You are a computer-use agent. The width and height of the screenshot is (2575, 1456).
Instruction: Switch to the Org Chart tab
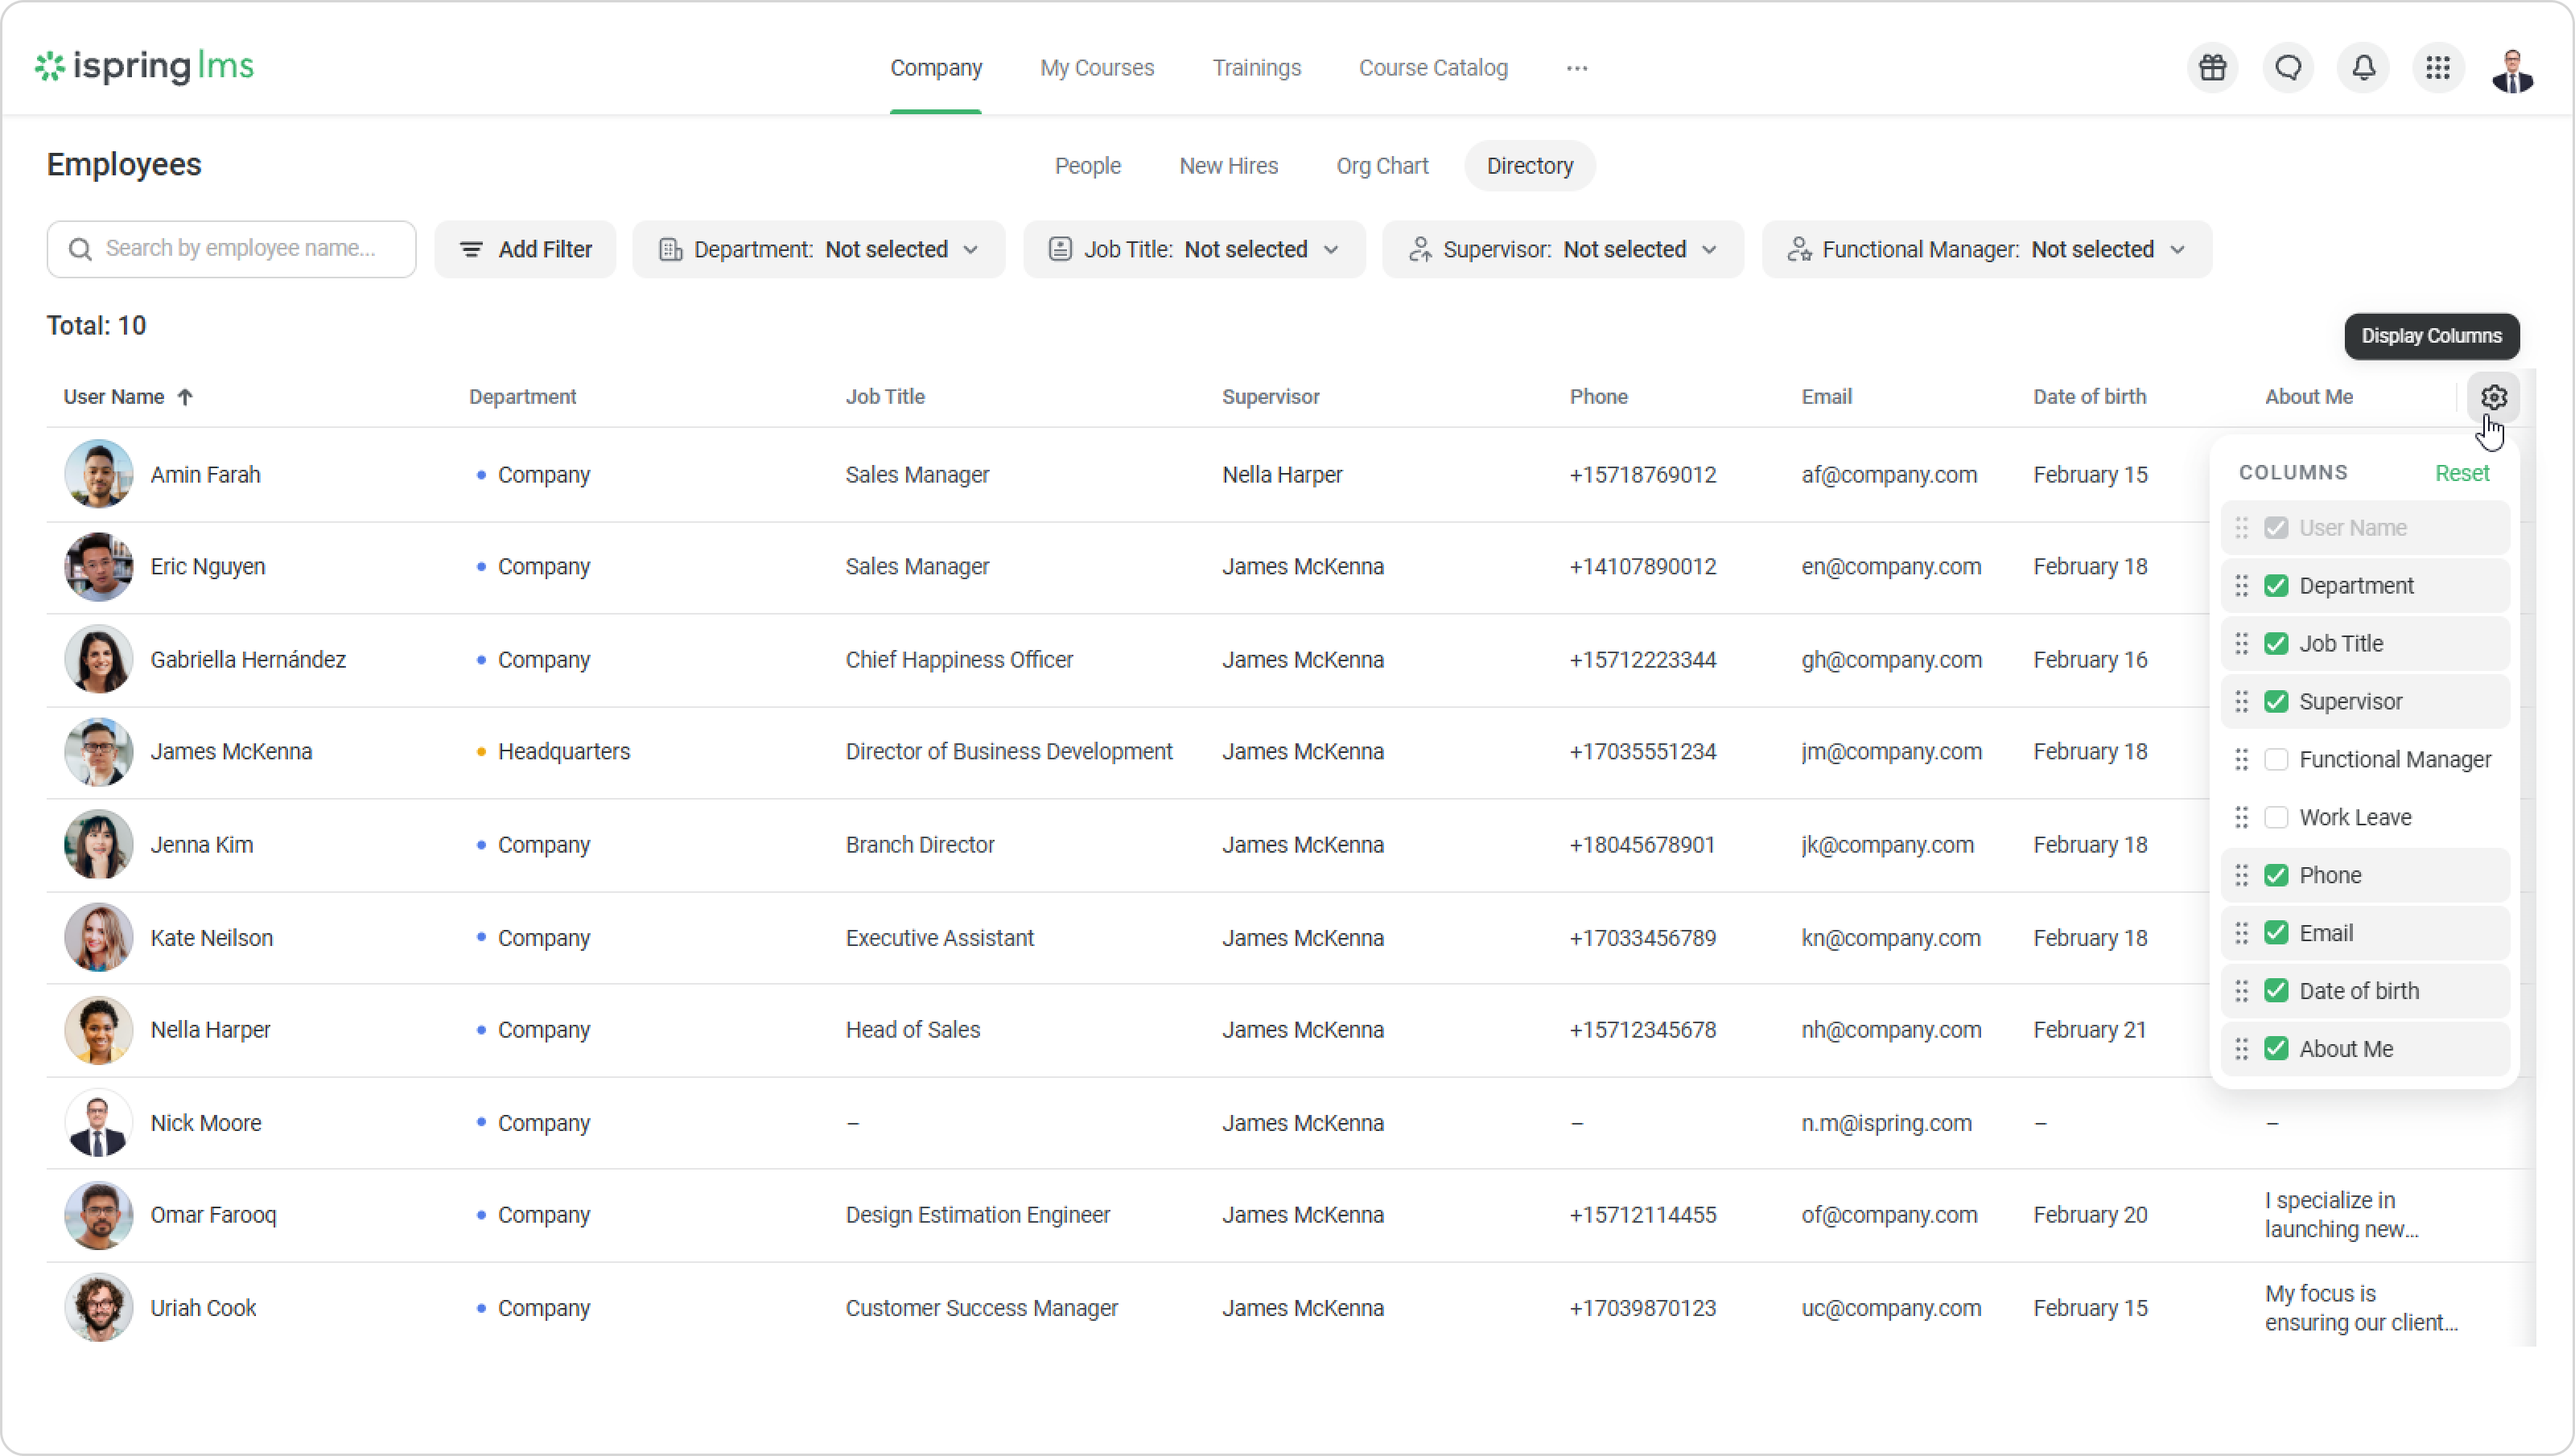[x=1382, y=166]
